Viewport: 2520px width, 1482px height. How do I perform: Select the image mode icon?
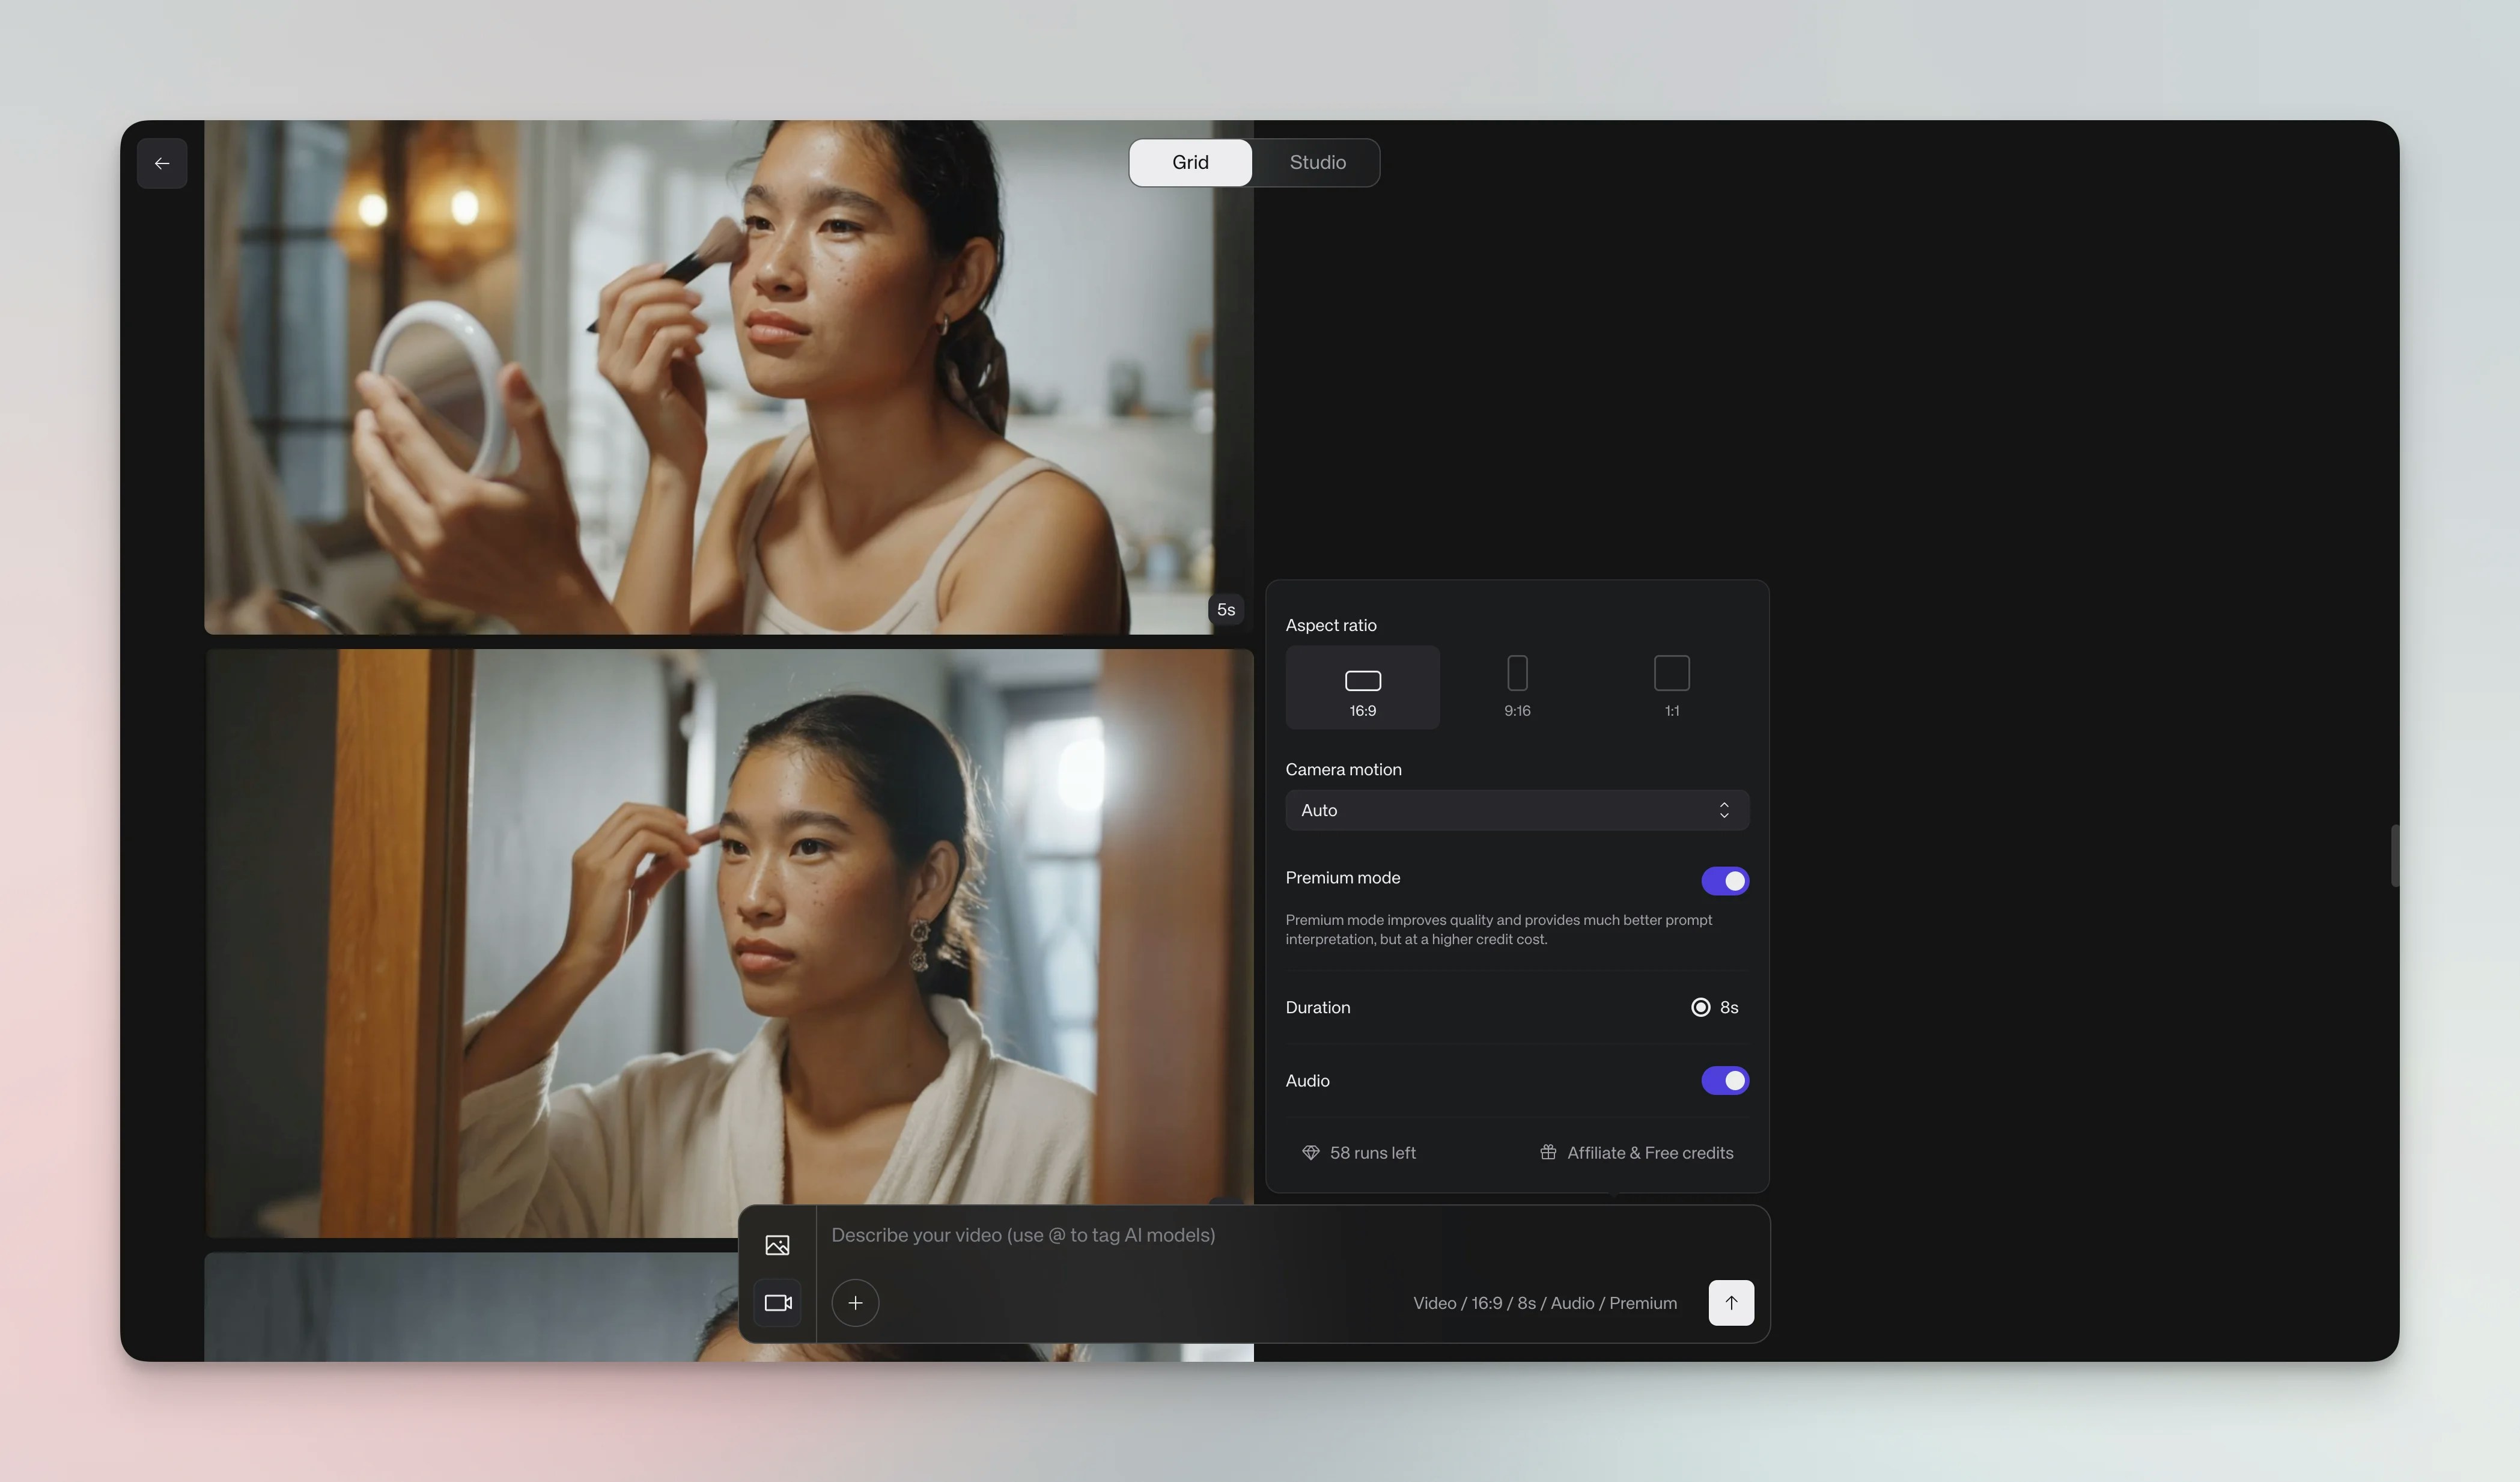(x=777, y=1245)
